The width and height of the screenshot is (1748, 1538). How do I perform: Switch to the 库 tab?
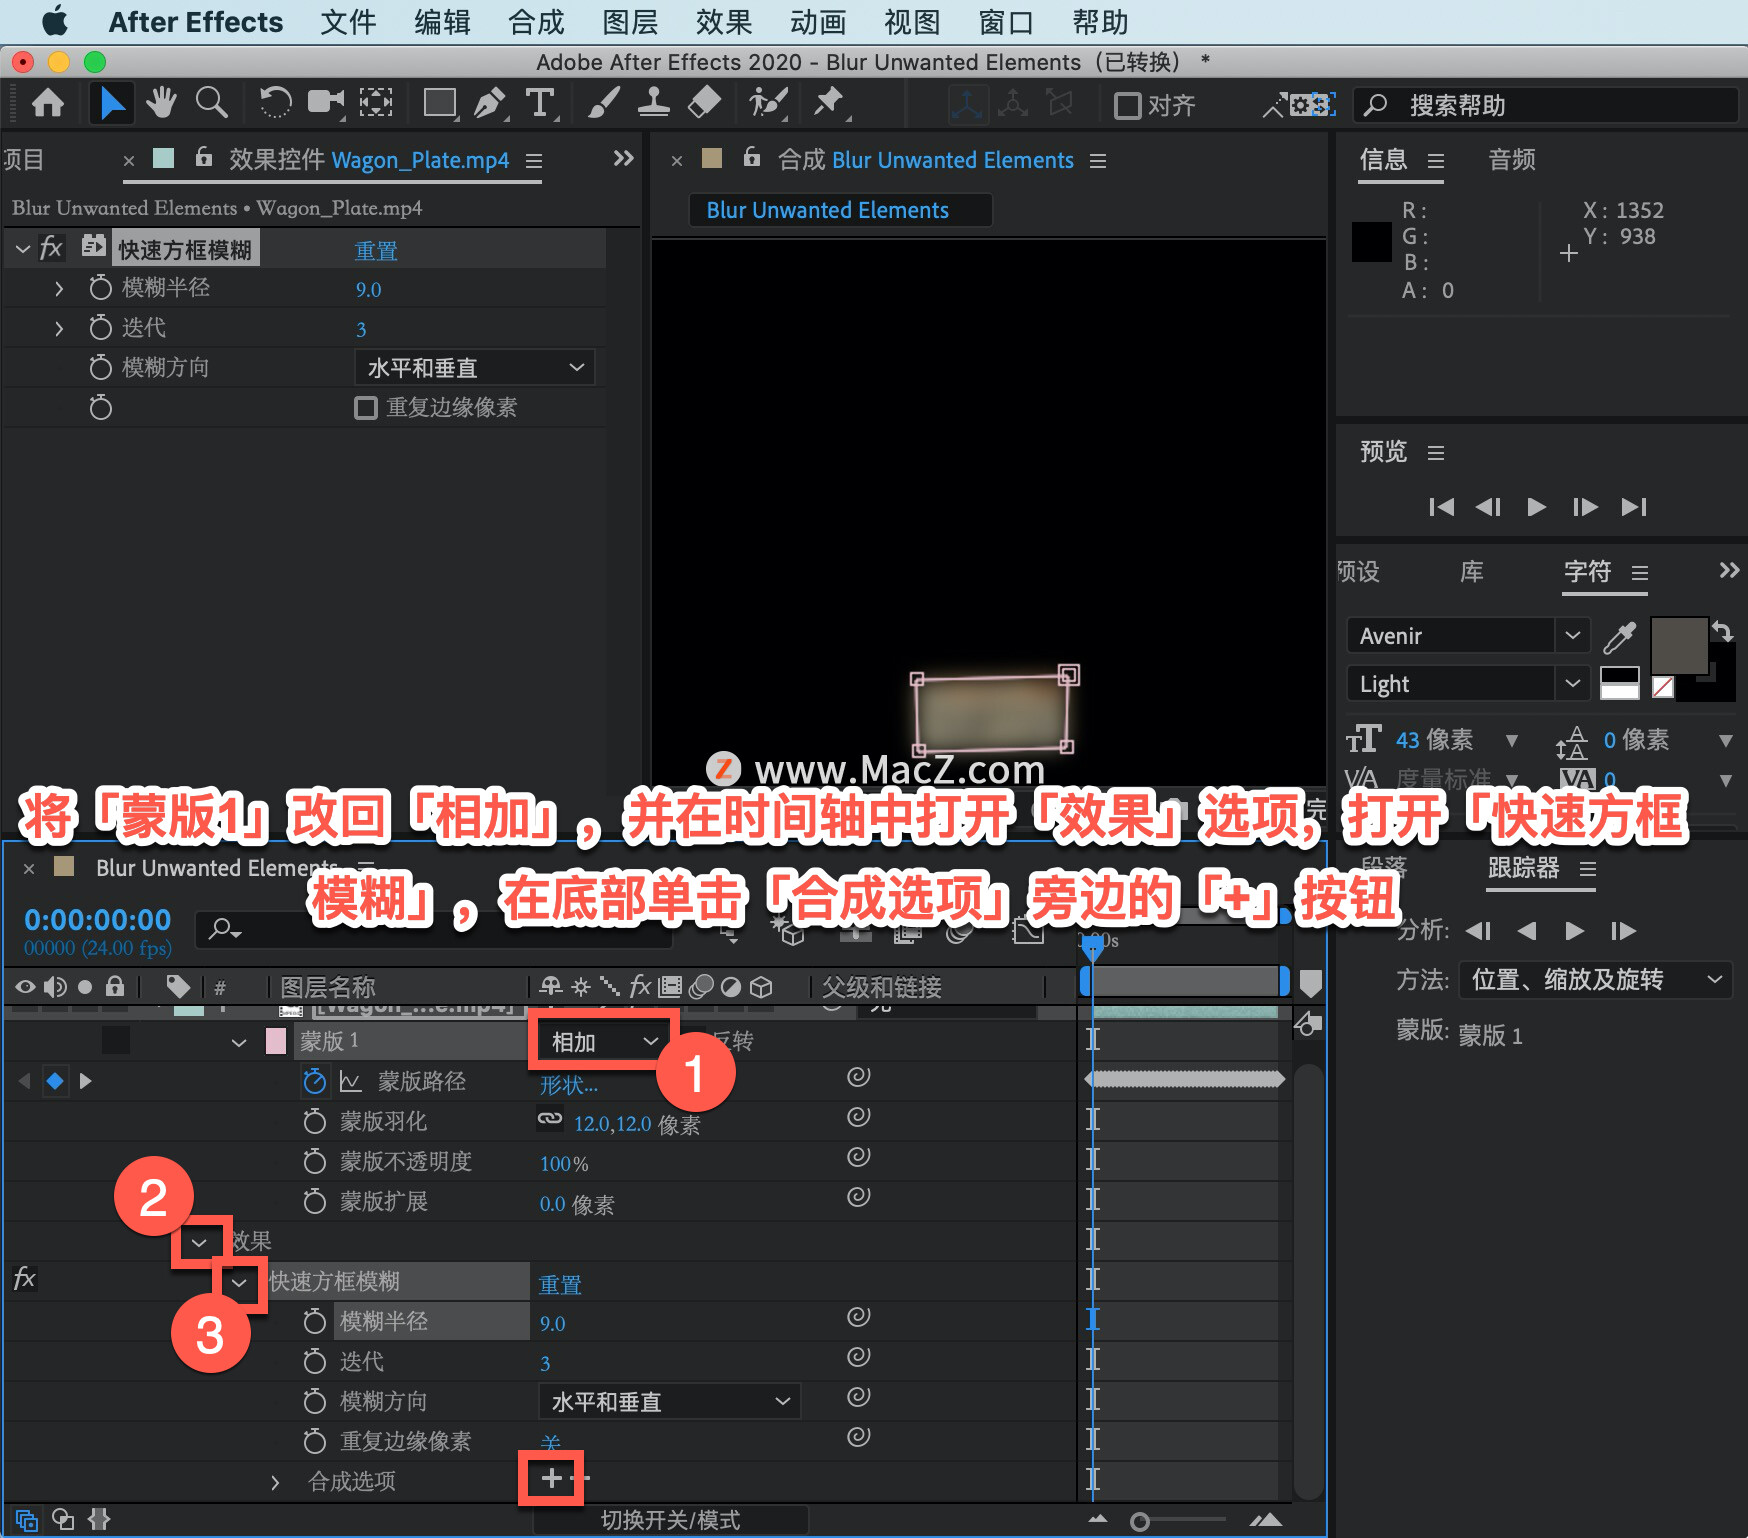1471,572
